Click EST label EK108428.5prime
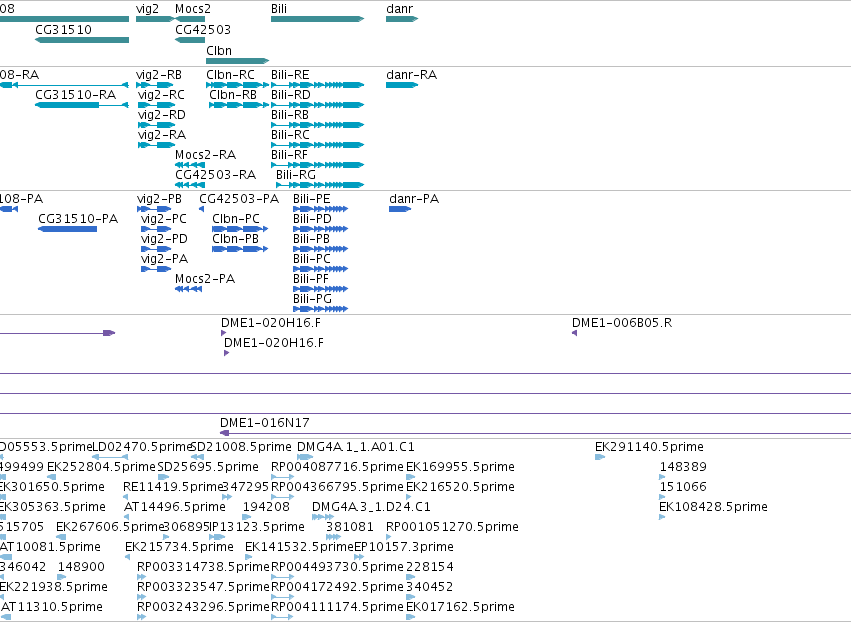 point(713,507)
